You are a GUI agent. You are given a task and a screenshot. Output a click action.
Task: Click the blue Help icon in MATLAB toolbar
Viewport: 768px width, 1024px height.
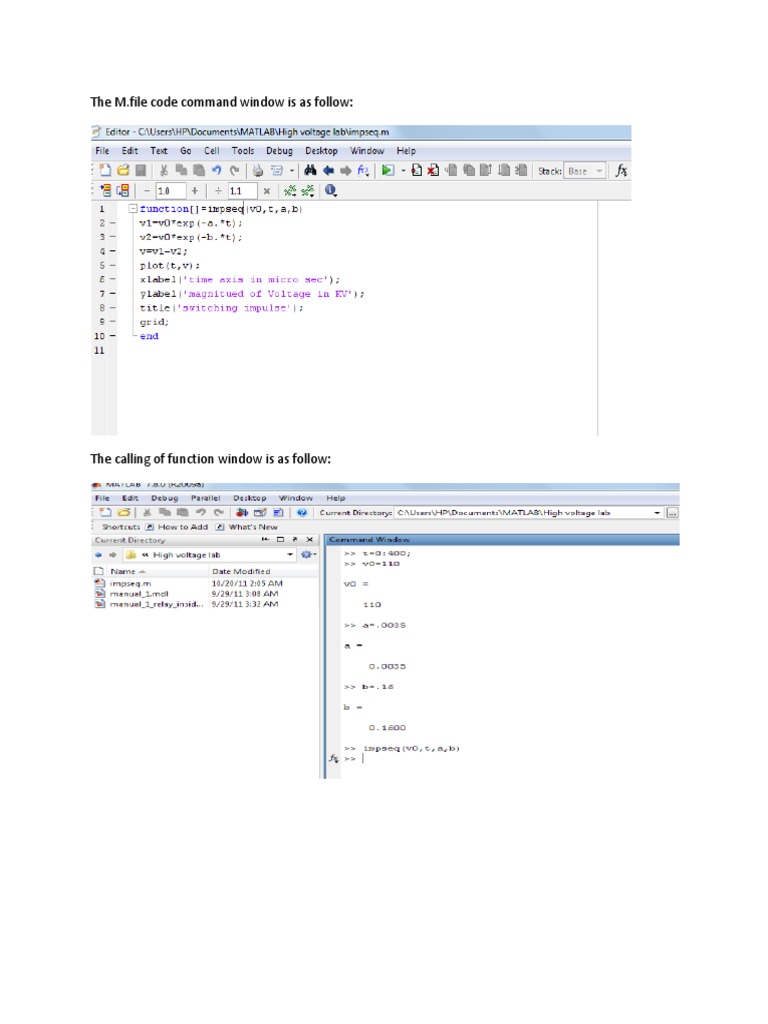pos(302,513)
